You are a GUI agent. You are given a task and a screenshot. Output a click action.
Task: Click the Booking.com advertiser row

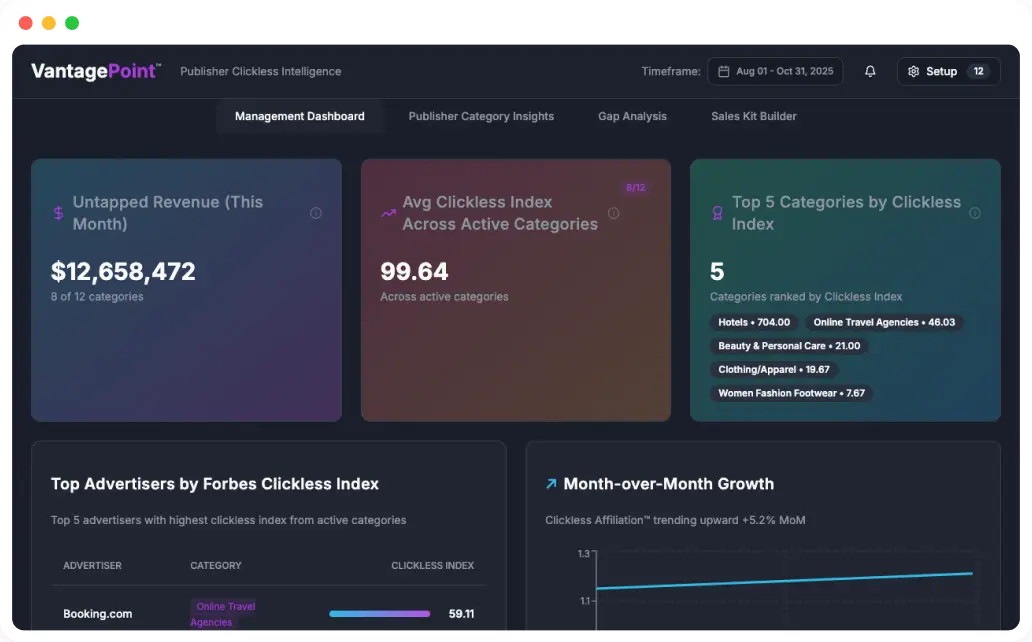pyautogui.click(x=98, y=614)
